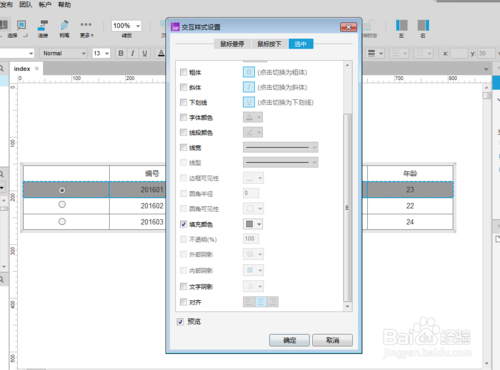Image resolution: width=500 pixels, height=370 pixels.
Task: Select the radio button in the 201602 row
Action: [x=62, y=205]
